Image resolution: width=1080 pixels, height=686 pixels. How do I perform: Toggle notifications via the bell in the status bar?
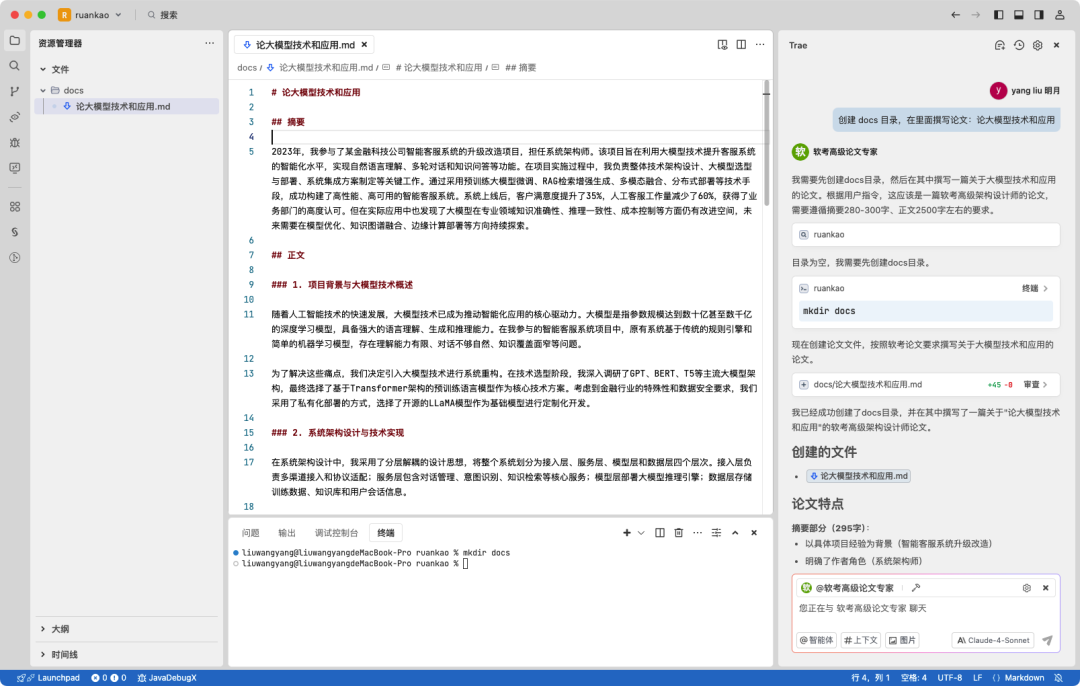point(1059,677)
